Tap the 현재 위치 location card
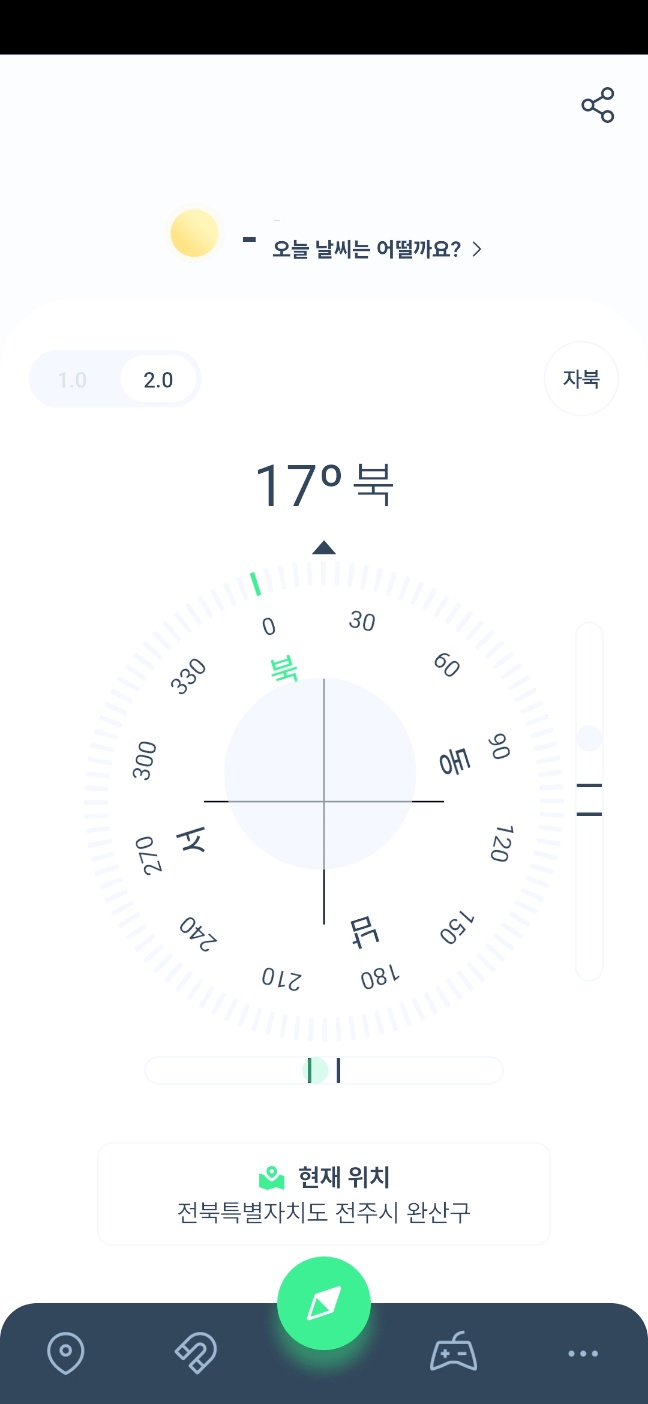 [x=324, y=1194]
